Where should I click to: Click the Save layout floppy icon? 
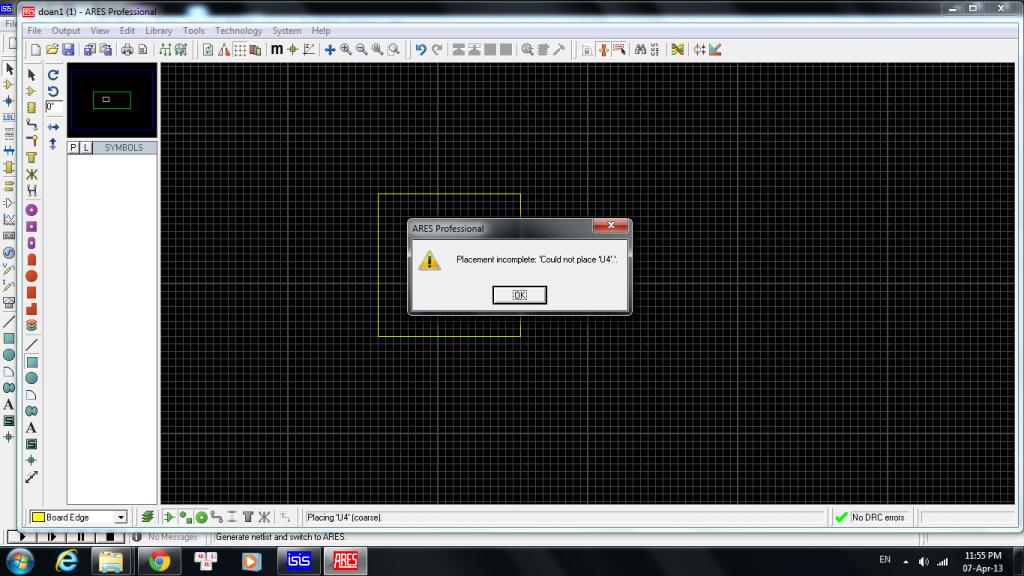pos(68,50)
